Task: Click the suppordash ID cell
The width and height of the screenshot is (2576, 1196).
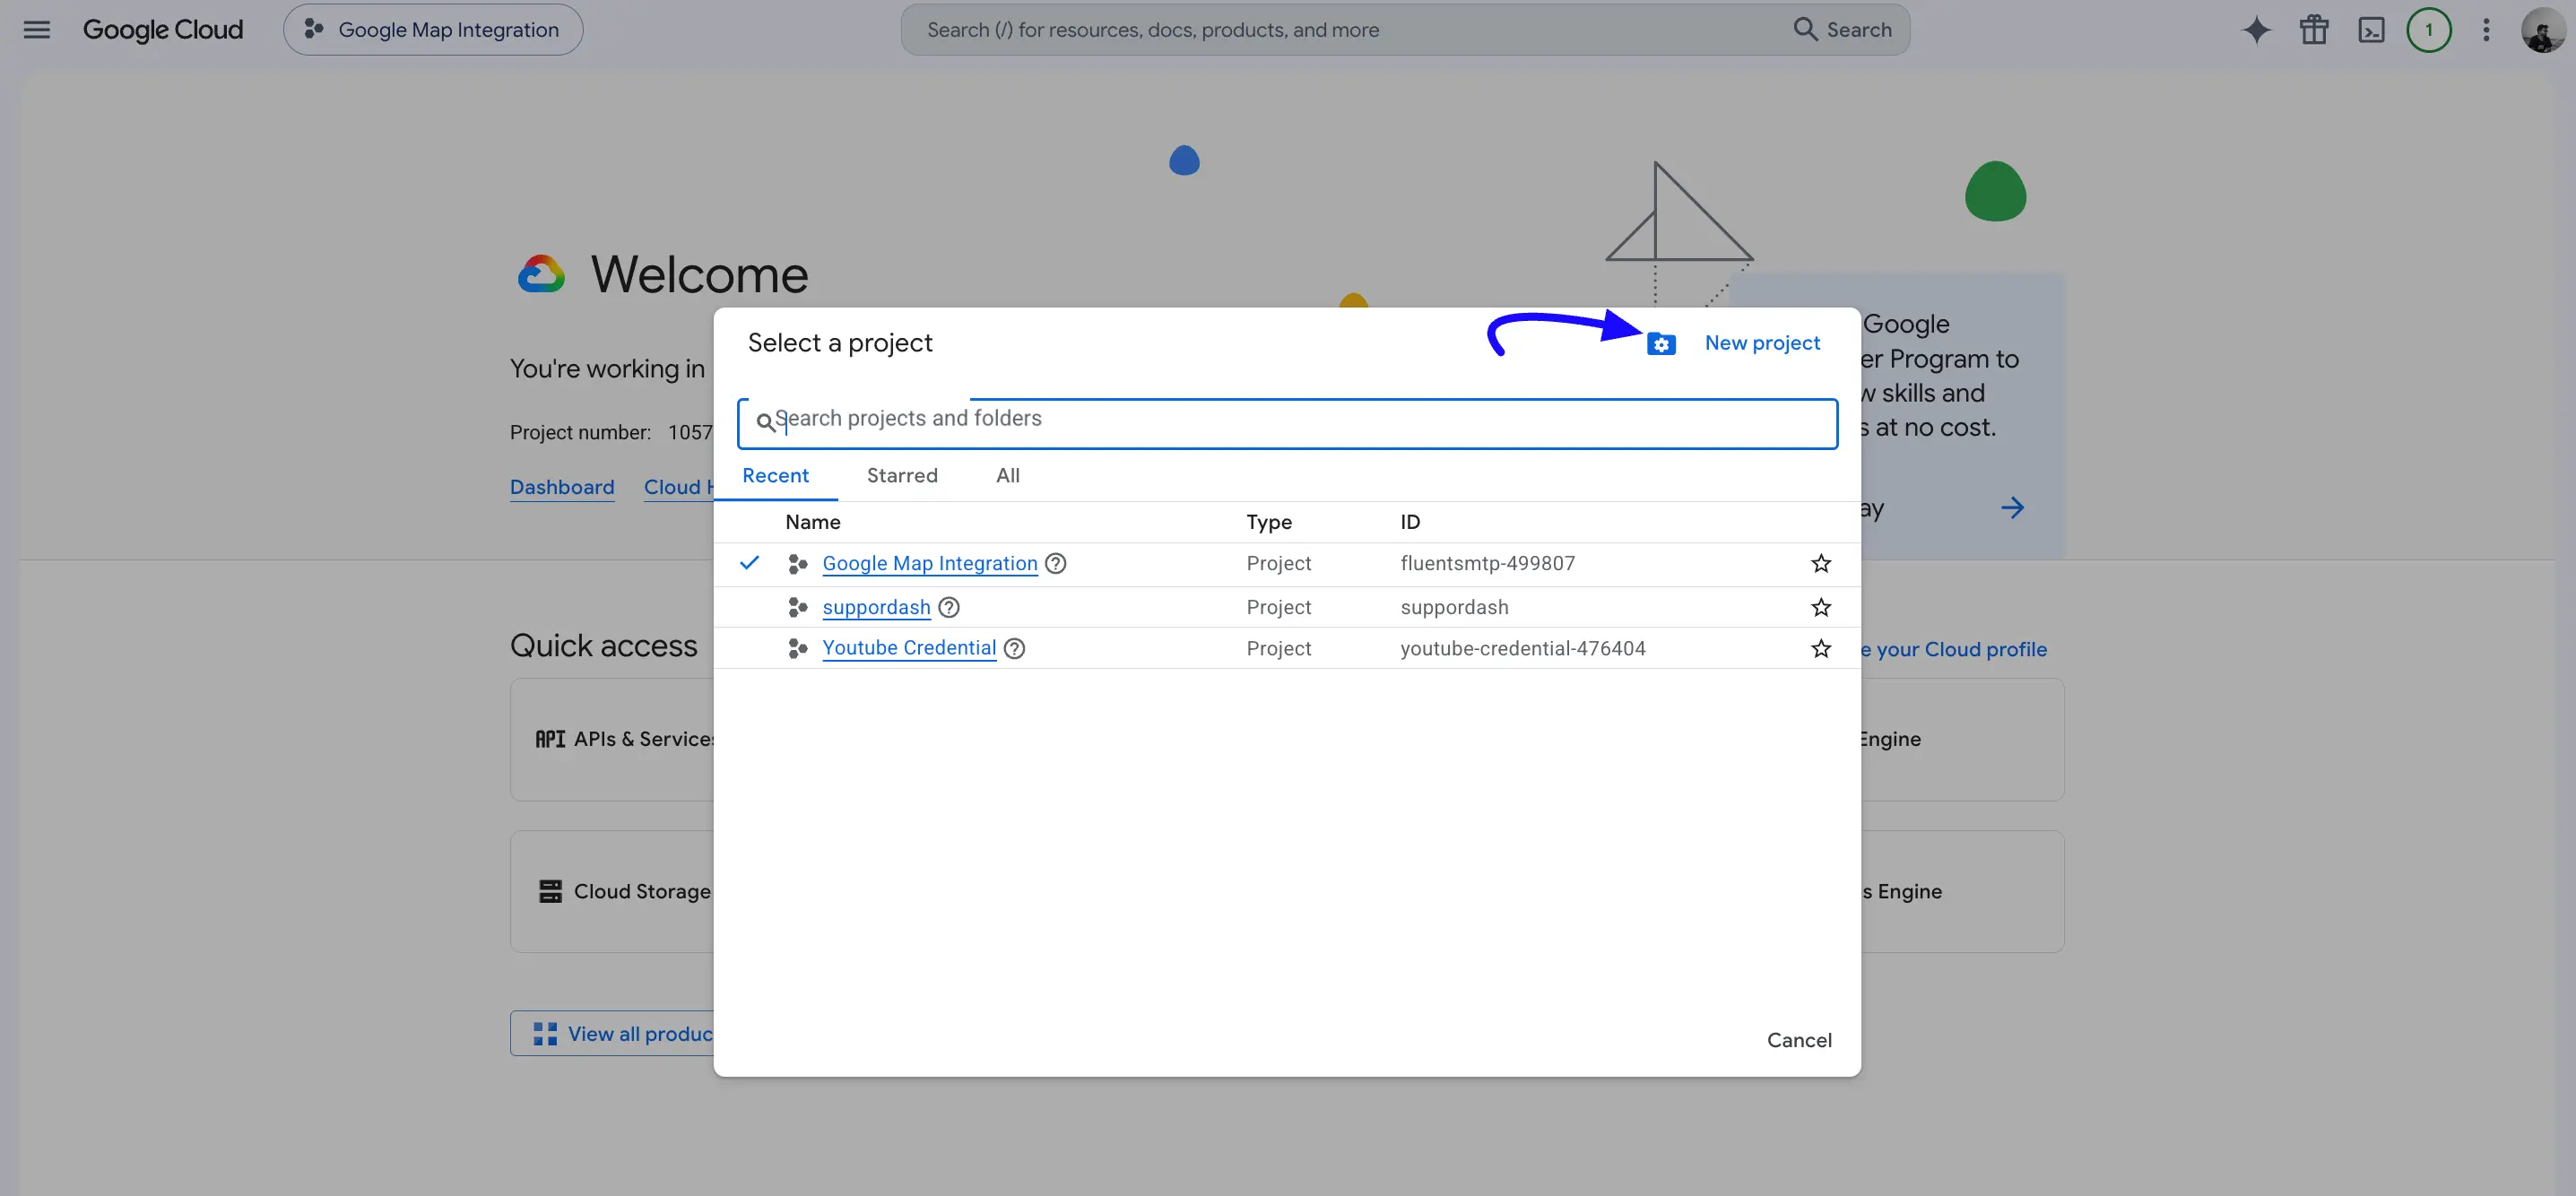Action: (x=1454, y=607)
